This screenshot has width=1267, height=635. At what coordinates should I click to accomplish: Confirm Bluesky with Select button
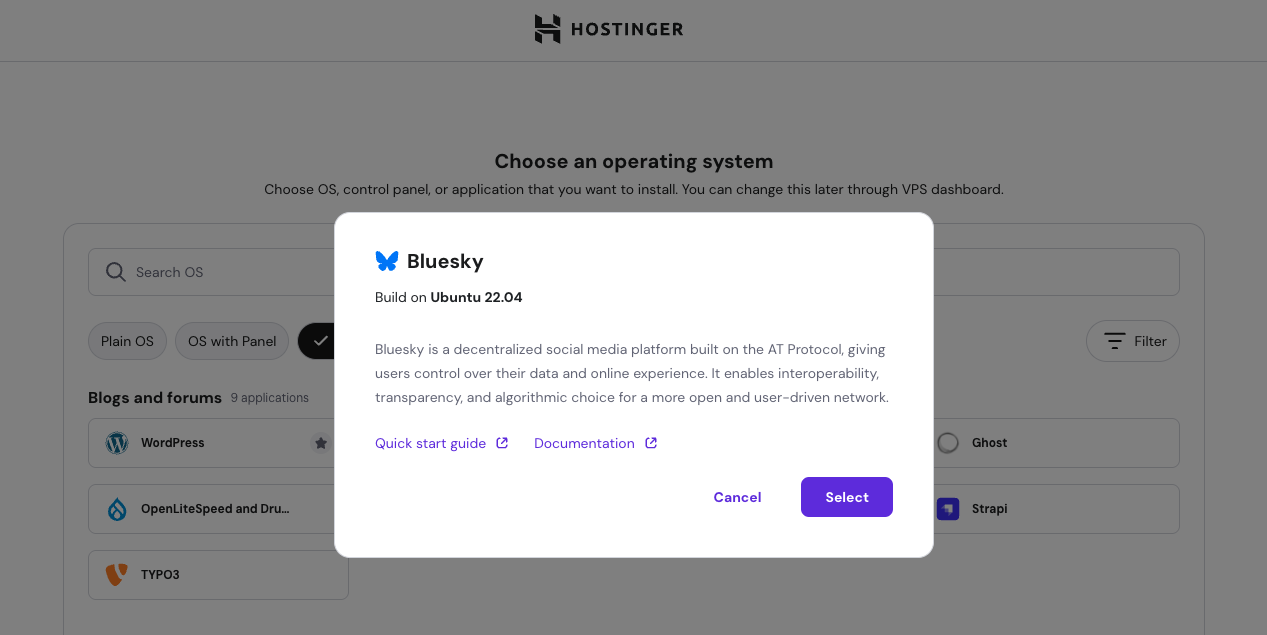(x=847, y=497)
